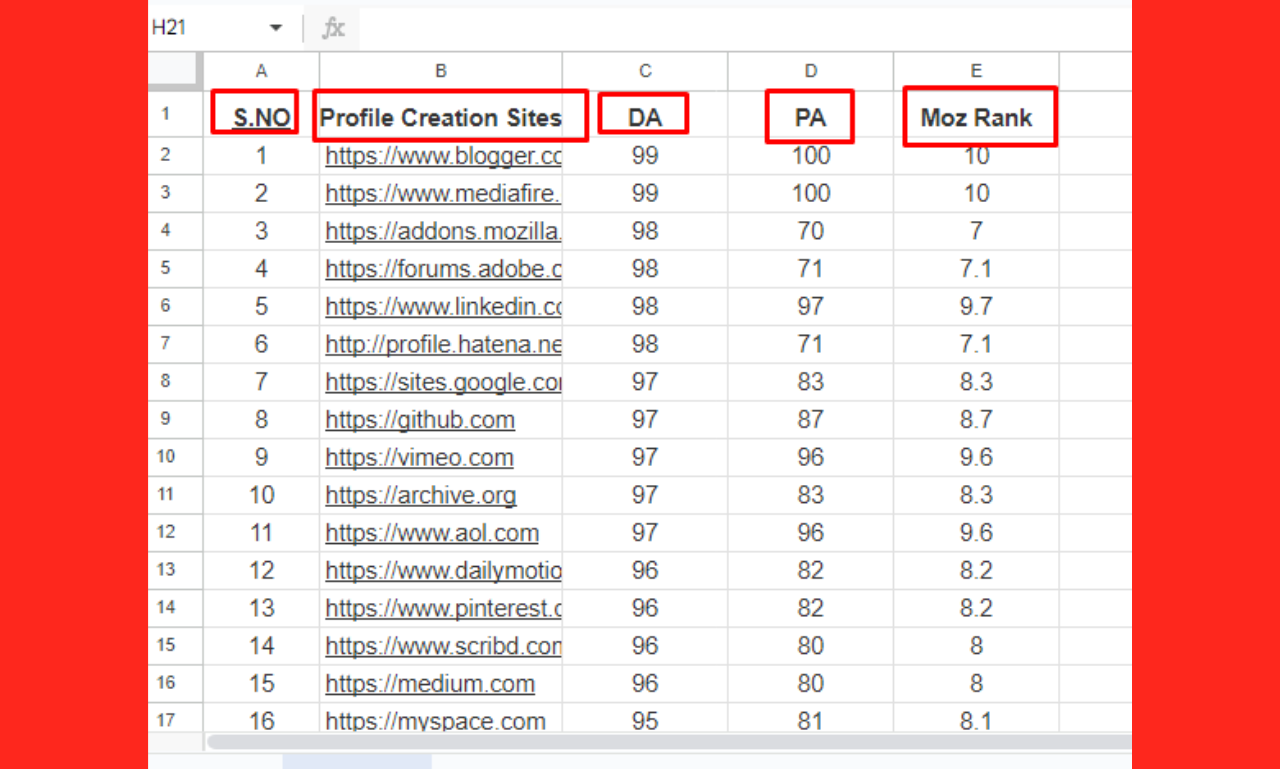Open the myspace.com link
The height and width of the screenshot is (769, 1280).
[x=435, y=721]
